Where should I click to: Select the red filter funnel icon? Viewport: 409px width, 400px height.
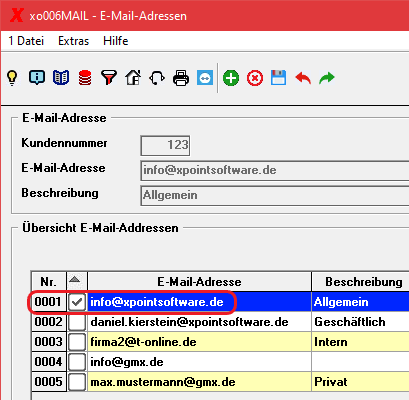click(109, 78)
